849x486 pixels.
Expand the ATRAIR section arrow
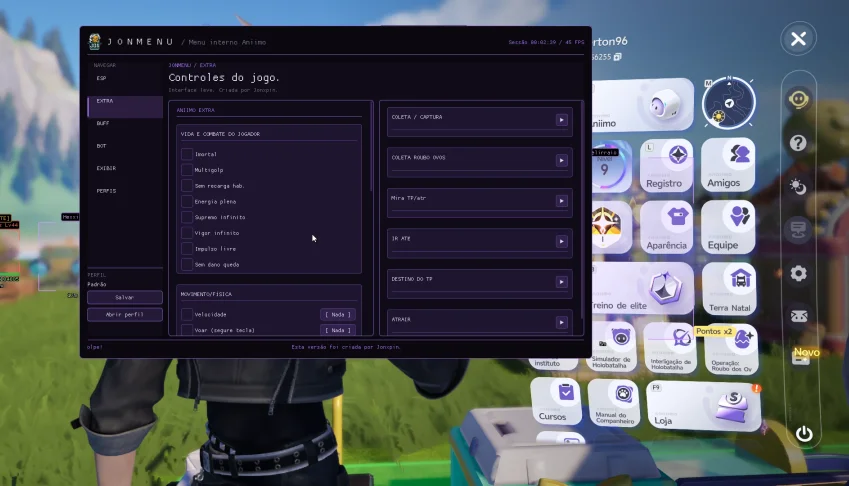(x=561, y=323)
